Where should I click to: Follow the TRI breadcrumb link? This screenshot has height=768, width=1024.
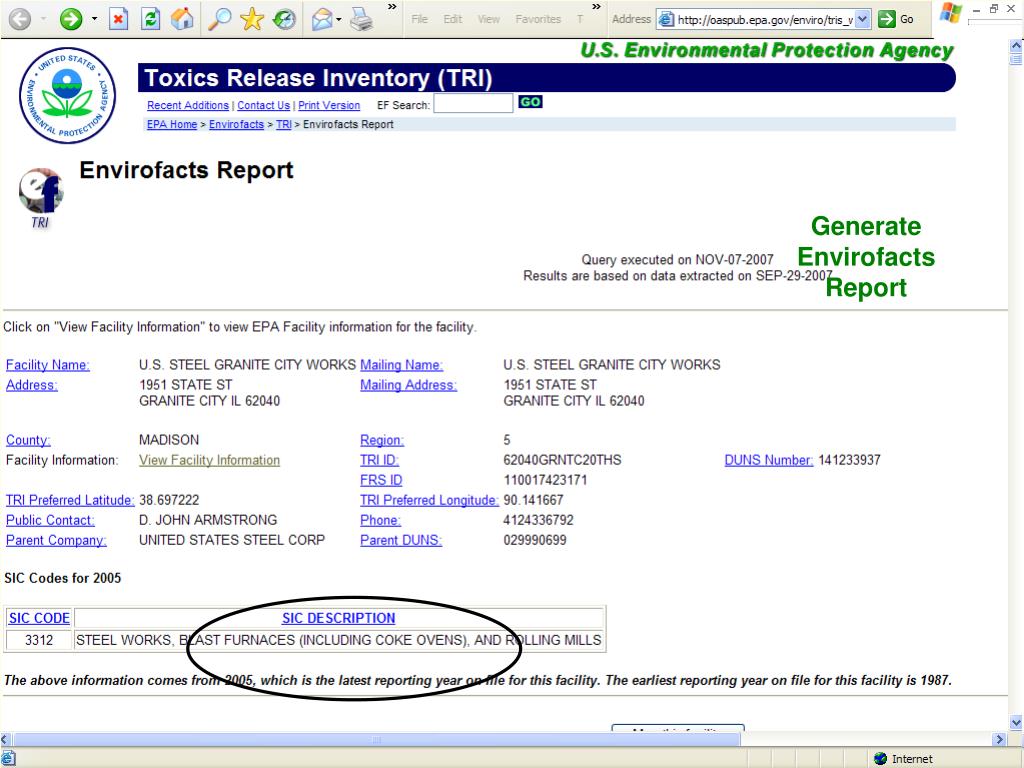pyautogui.click(x=283, y=124)
